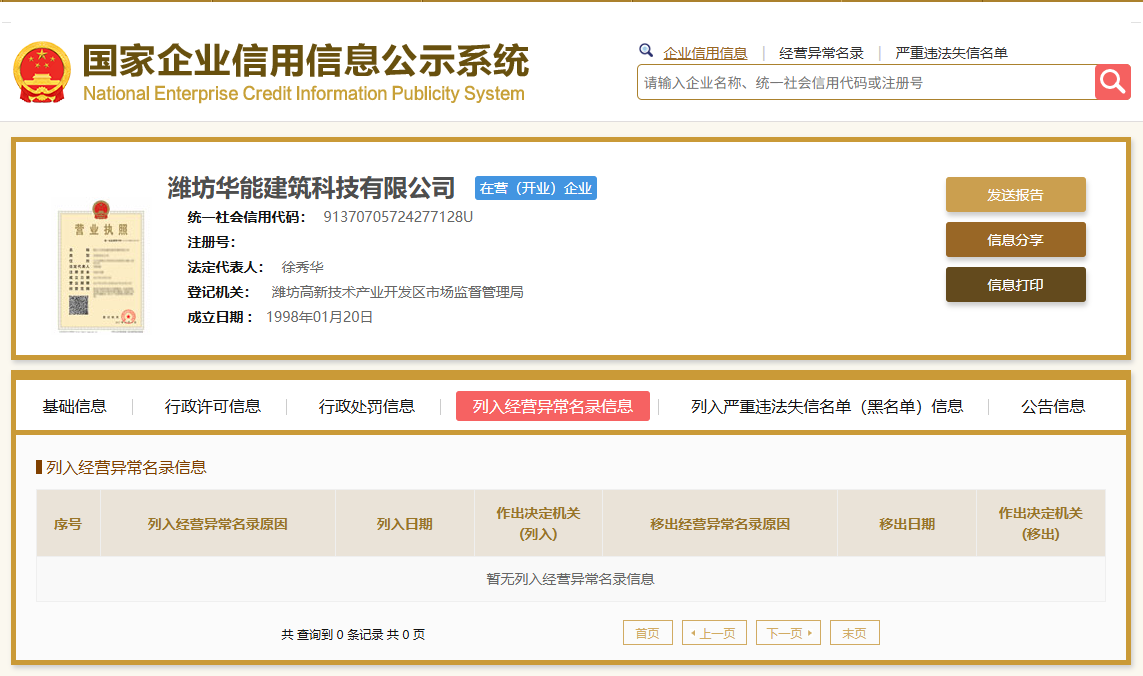
Task: Click the 移出日期 column header
Action: pyautogui.click(x=907, y=524)
